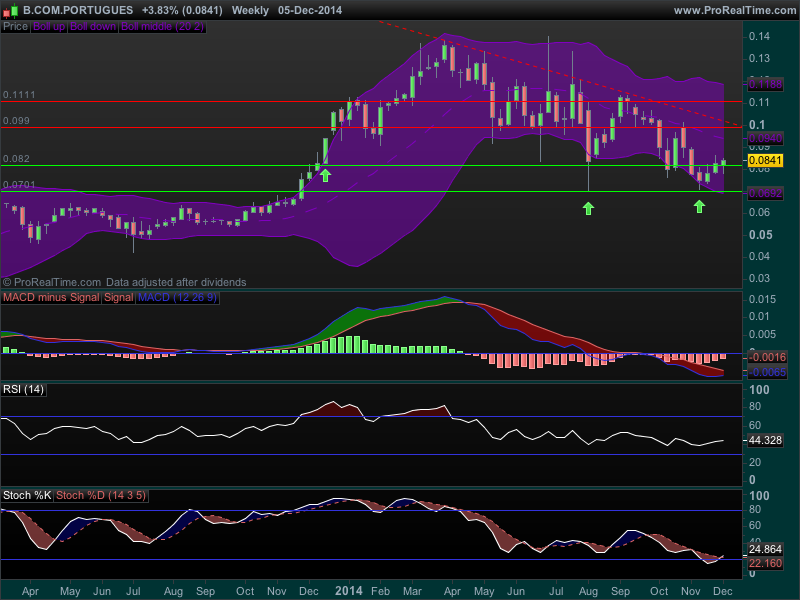This screenshot has height=600, width=800.
Task: Toggle the Boll up indicator label
Action: click(48, 27)
